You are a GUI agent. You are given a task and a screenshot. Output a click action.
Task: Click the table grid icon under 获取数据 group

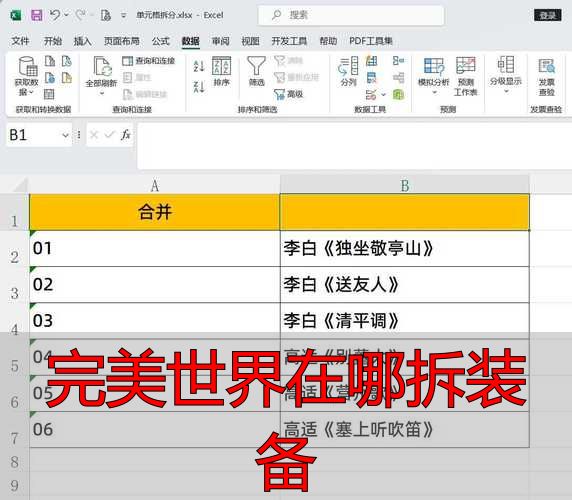[49, 94]
